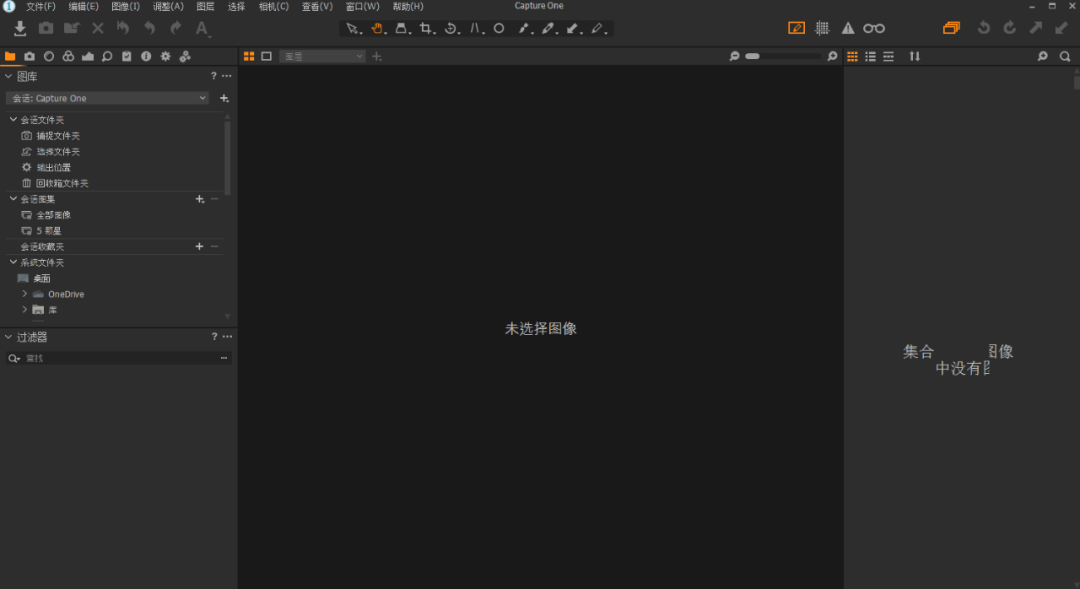Viewport: 1080px width, 589px height.
Task: Click the browser search magnifier icon
Action: click(x=1065, y=56)
